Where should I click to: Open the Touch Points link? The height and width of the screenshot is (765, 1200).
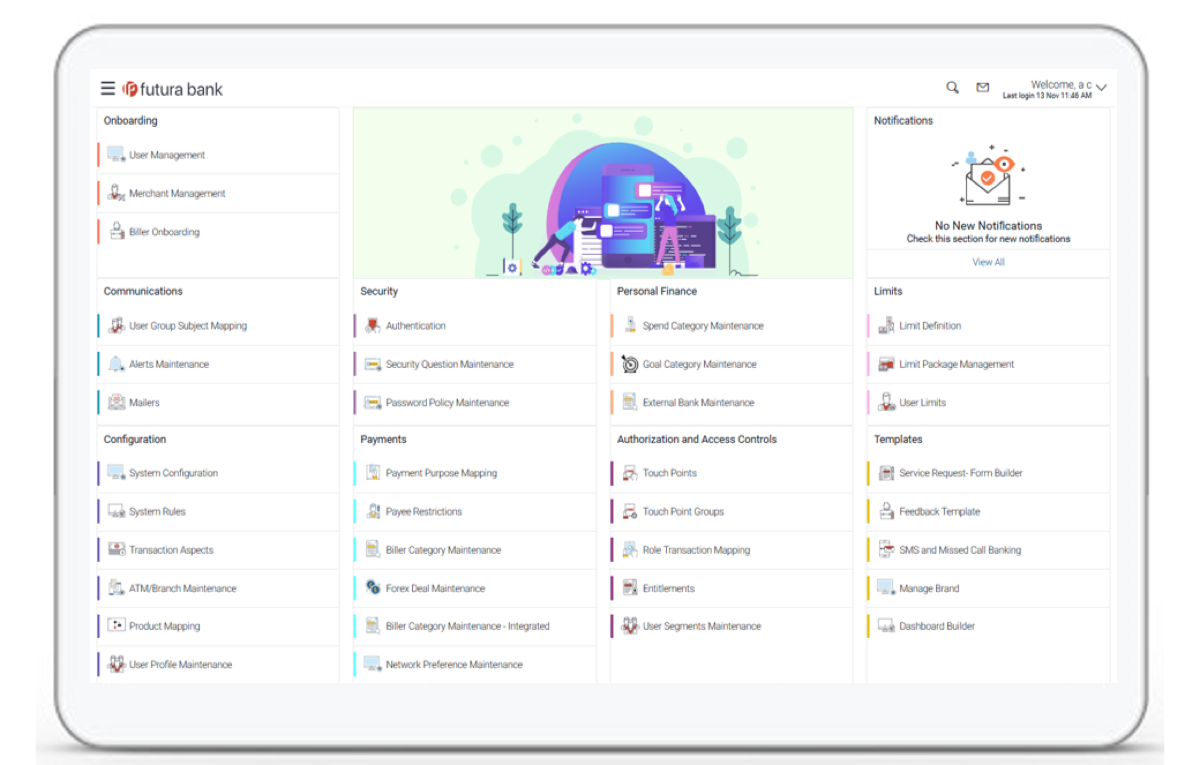(670, 473)
